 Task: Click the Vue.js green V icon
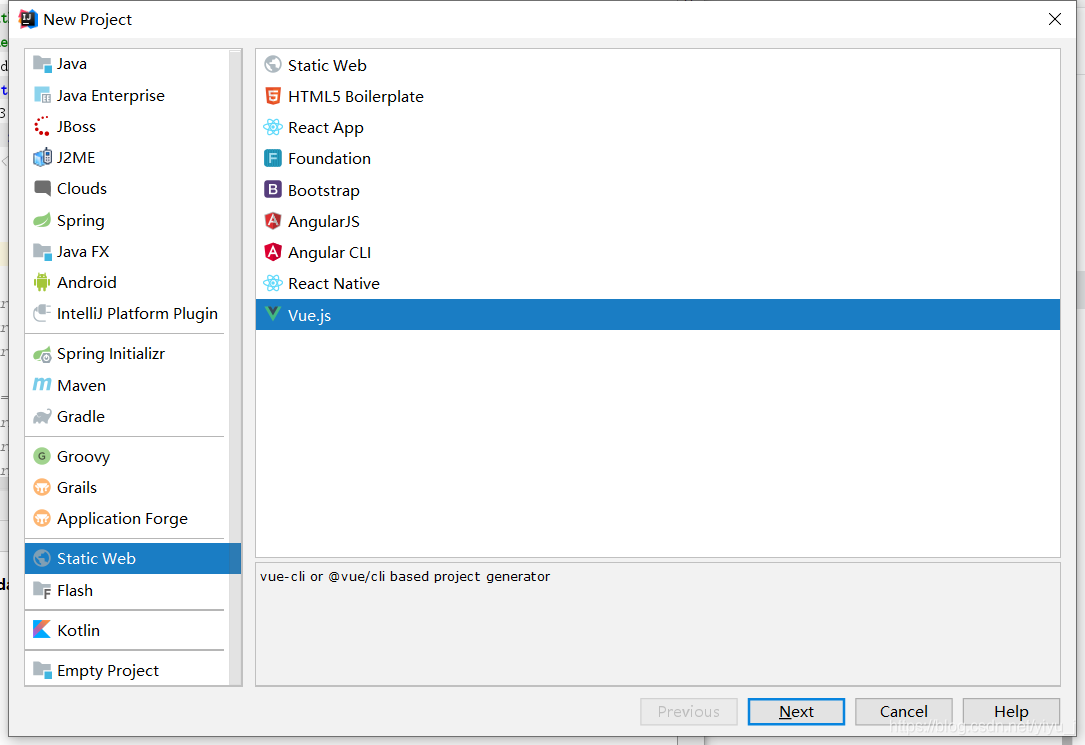(x=273, y=315)
